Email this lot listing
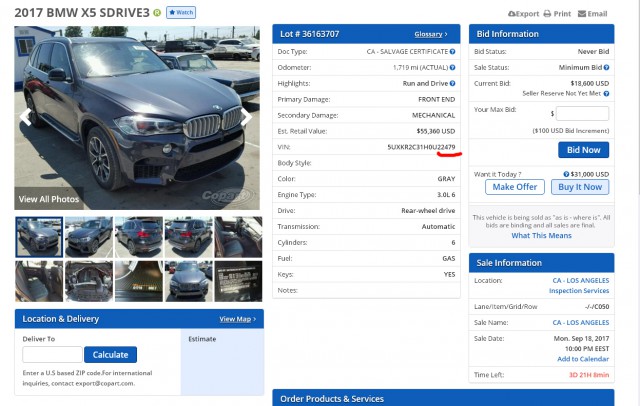Image resolution: width=640 pixels, height=406 pixels. click(x=593, y=14)
